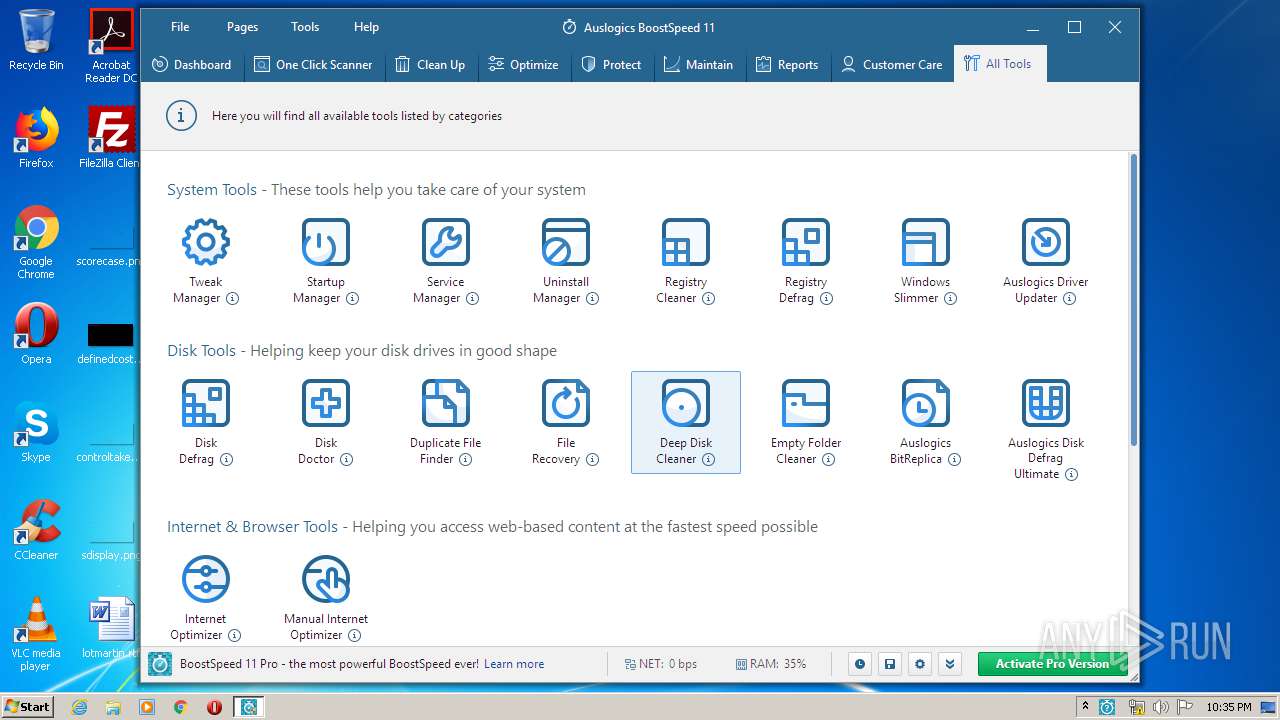Screen dimensions: 1280x720
Task: Click the taskbar clock showing 10:35 PM
Action: point(1229,707)
